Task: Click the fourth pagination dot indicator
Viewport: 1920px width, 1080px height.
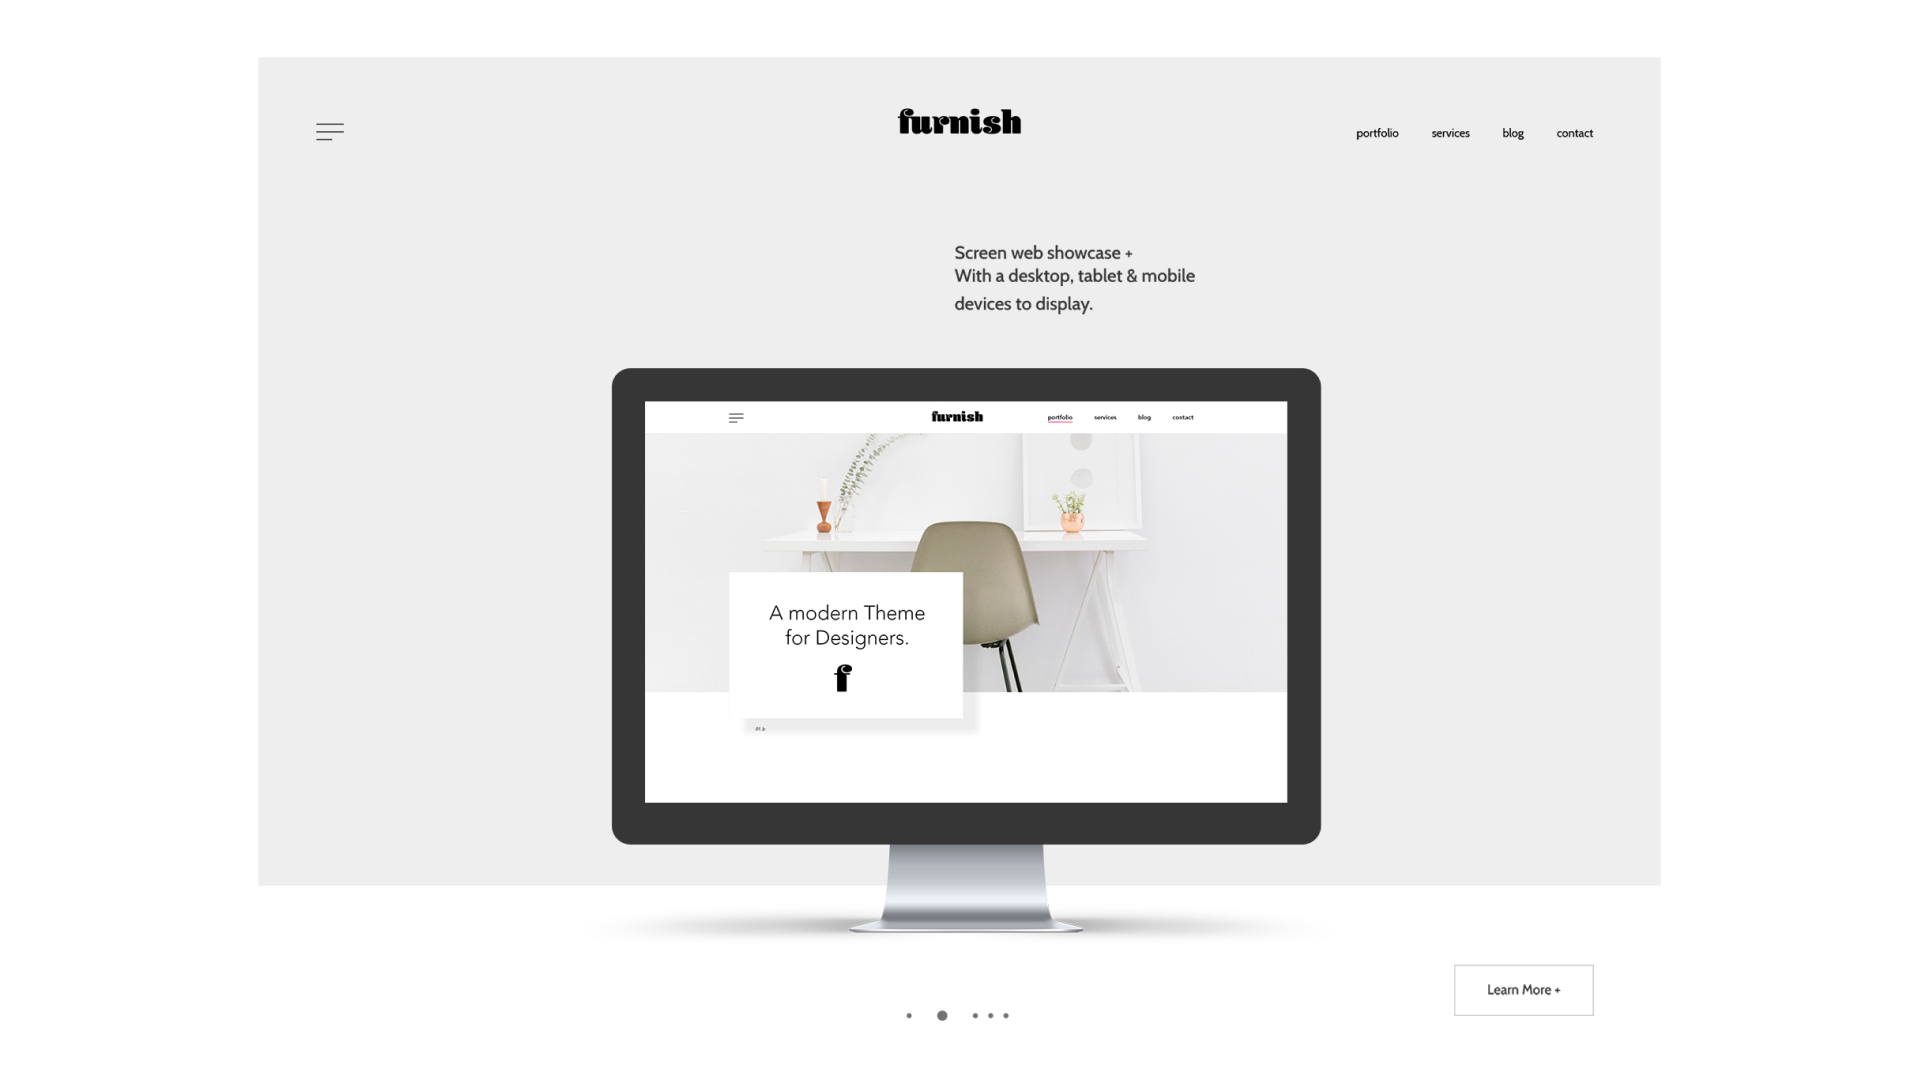Action: coord(990,1015)
